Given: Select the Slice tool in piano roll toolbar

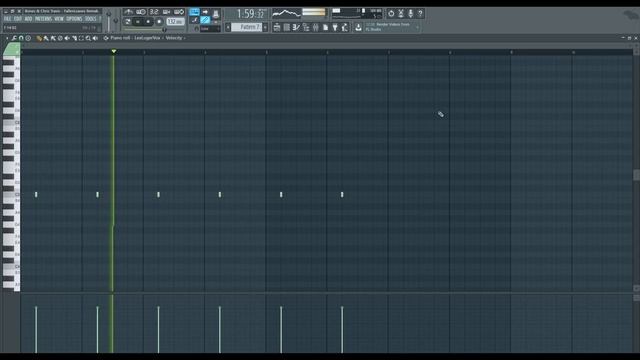Looking at the screenshot, I should (x=74, y=38).
